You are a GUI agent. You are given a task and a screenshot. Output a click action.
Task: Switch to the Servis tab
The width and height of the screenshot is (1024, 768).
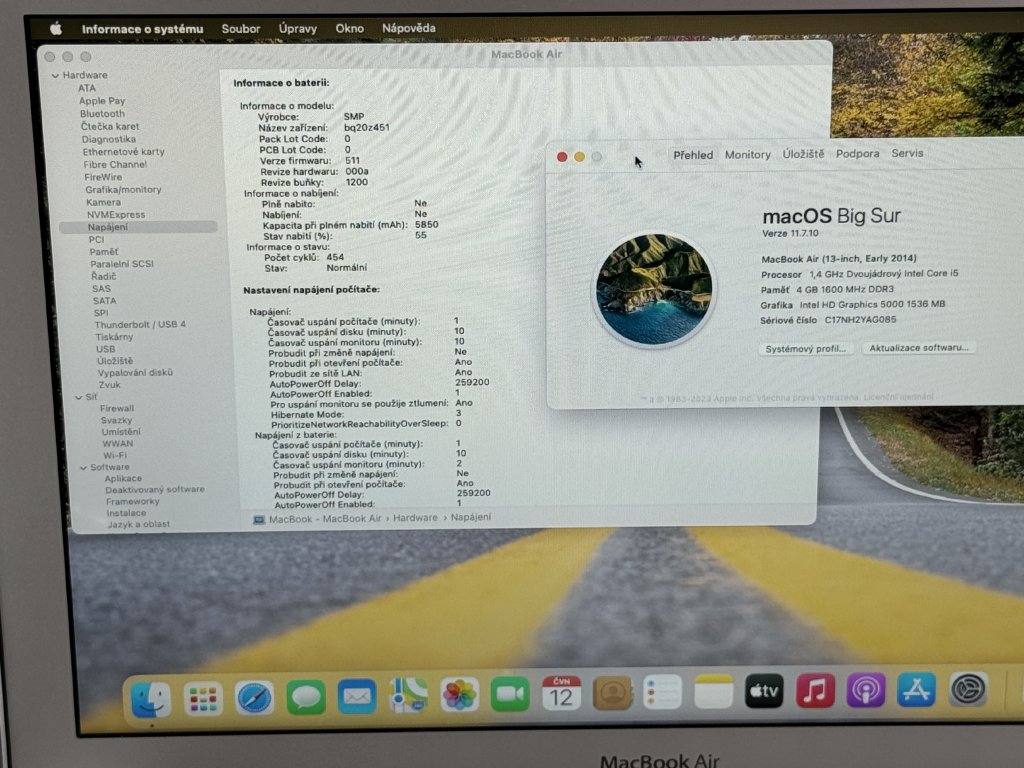(x=907, y=153)
